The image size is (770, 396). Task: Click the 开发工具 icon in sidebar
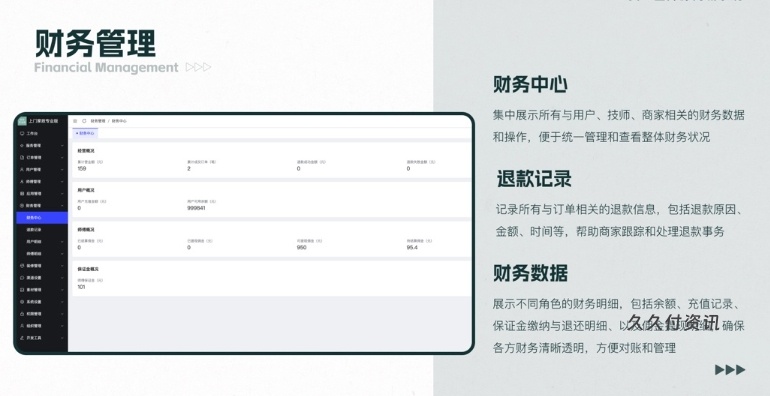[x=22, y=338]
